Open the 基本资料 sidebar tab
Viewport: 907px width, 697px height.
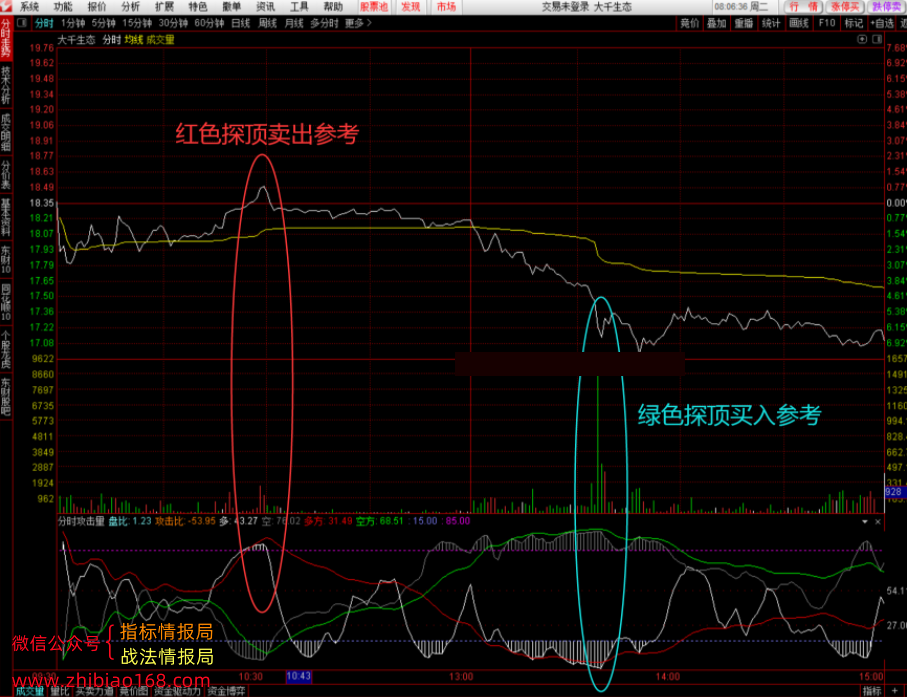(x=6, y=217)
